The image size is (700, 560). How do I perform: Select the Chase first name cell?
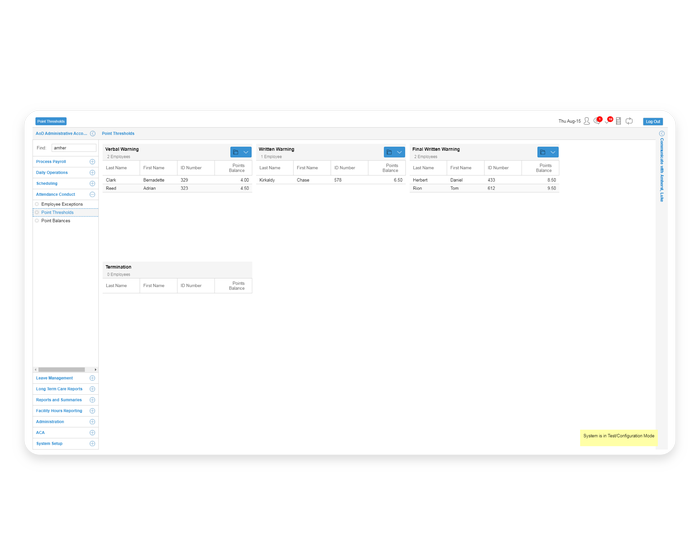[303, 180]
